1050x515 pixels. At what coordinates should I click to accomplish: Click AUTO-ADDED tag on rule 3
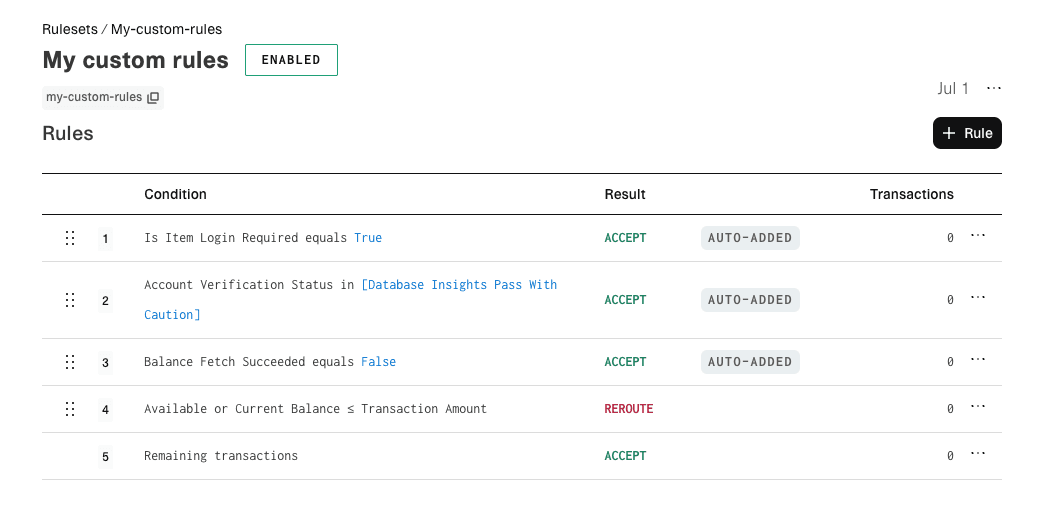coord(750,362)
